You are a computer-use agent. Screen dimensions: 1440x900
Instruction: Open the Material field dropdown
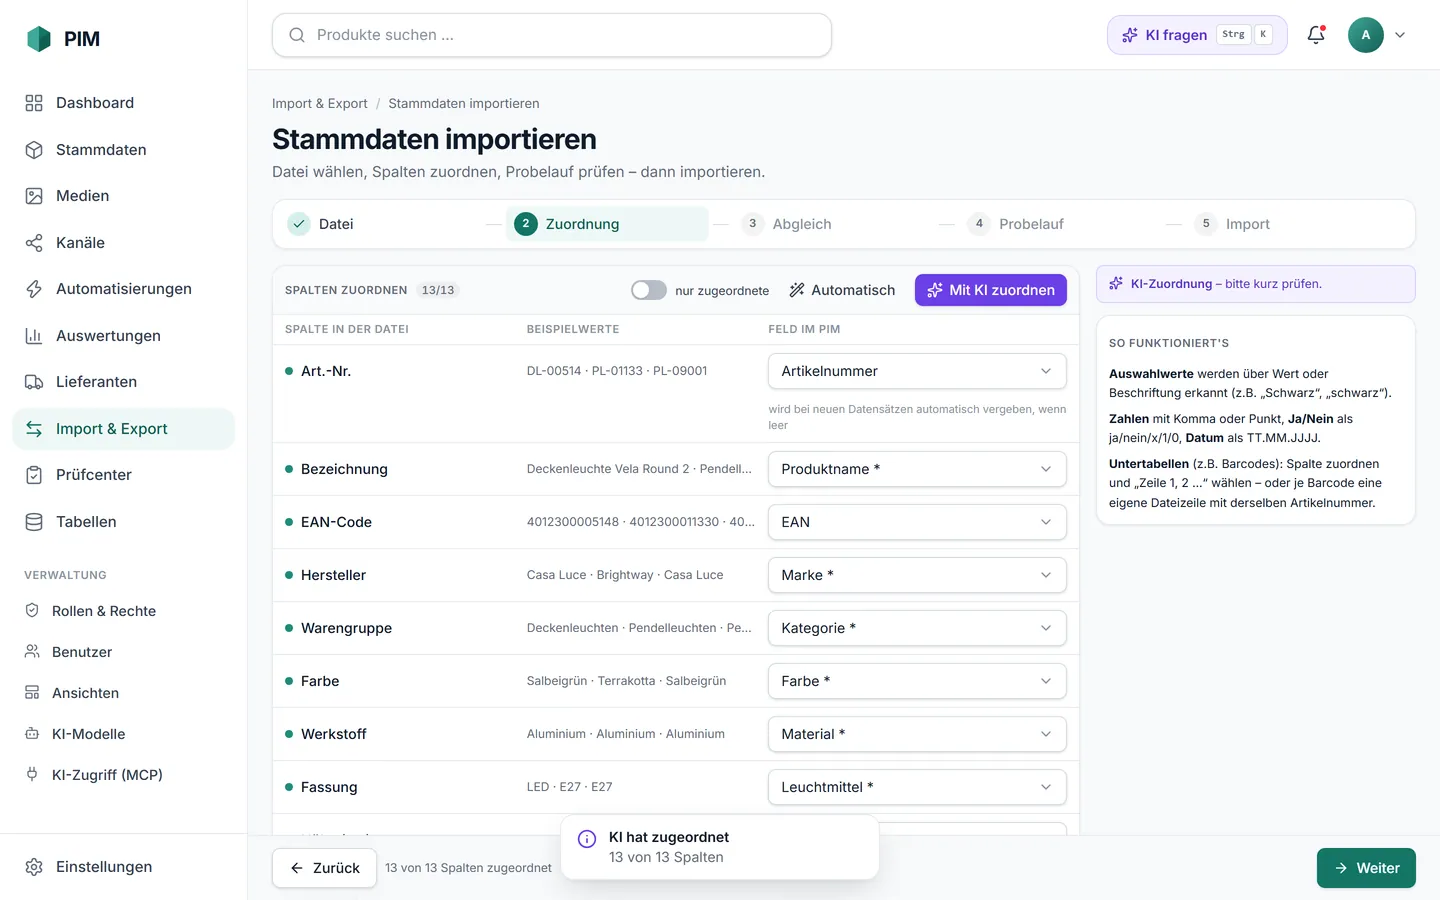(917, 734)
